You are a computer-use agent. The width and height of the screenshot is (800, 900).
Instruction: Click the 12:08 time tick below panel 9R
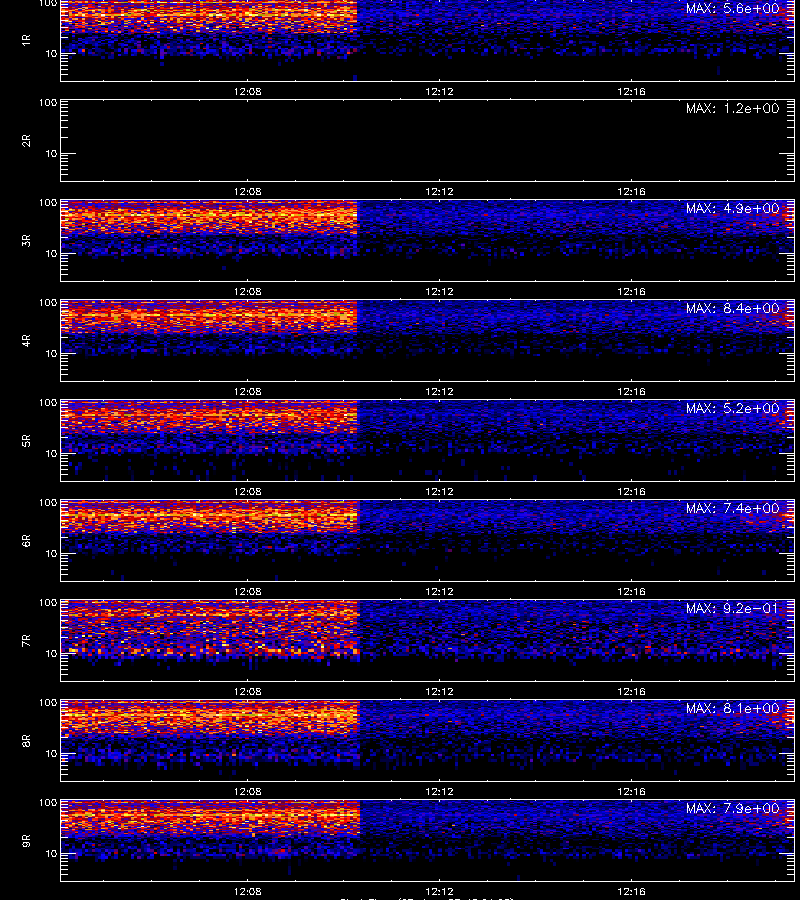point(247,891)
